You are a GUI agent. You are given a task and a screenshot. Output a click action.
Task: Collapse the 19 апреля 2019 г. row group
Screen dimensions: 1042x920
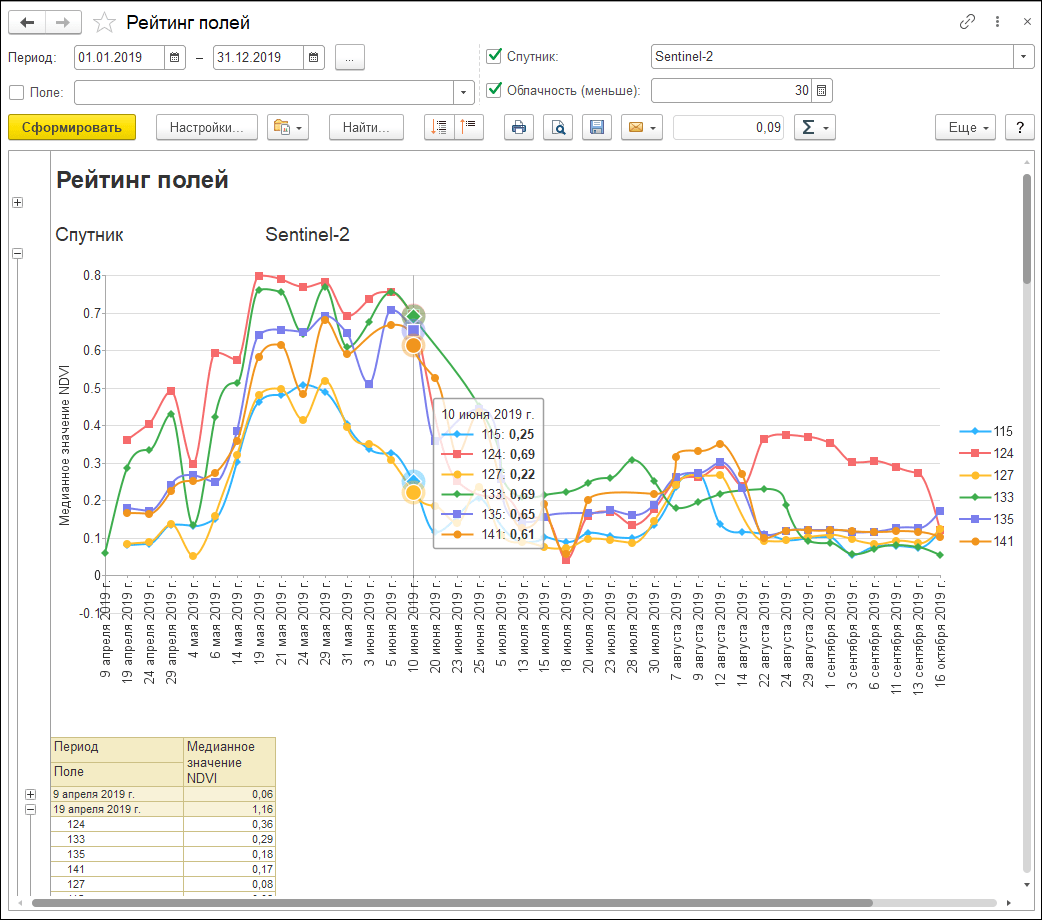31,809
